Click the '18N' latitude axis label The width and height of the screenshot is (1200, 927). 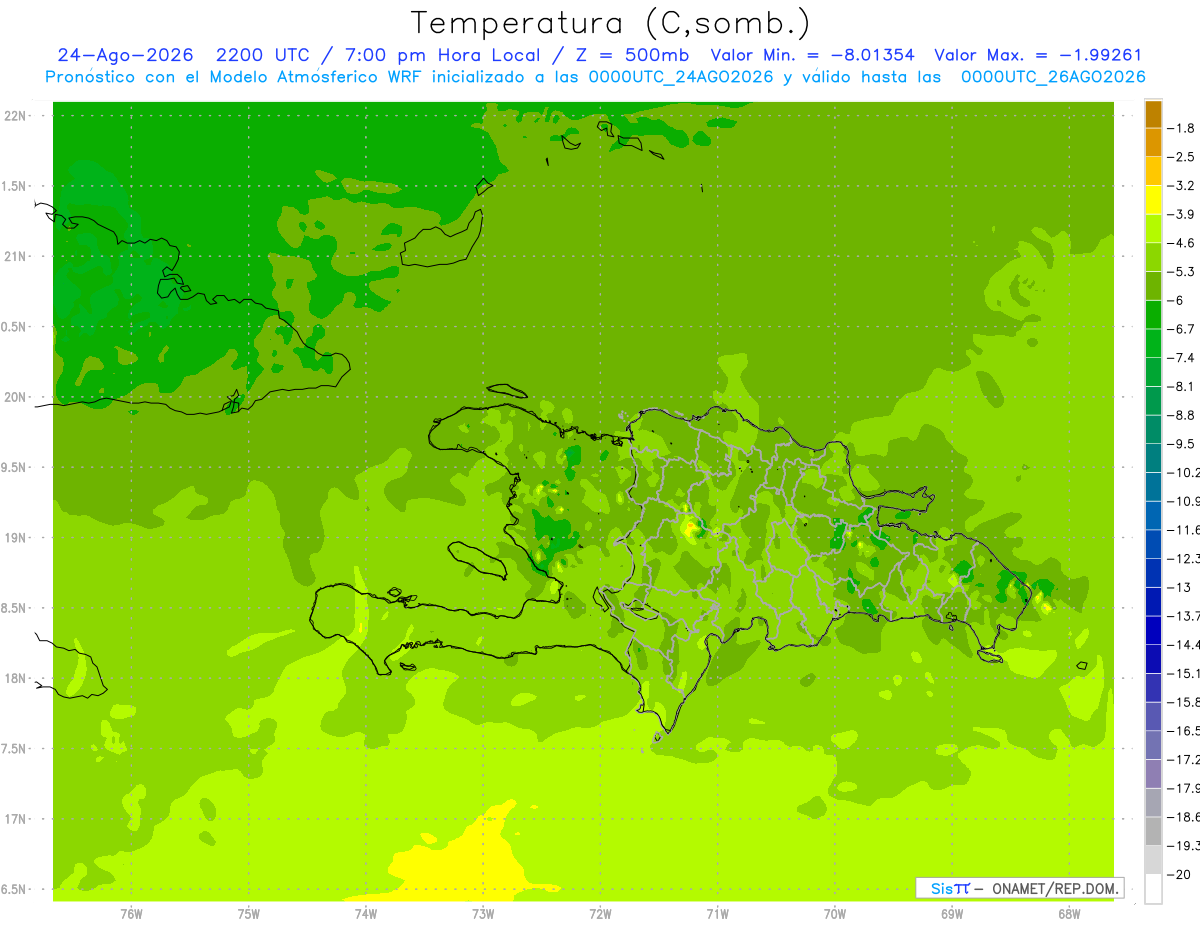coord(16,678)
